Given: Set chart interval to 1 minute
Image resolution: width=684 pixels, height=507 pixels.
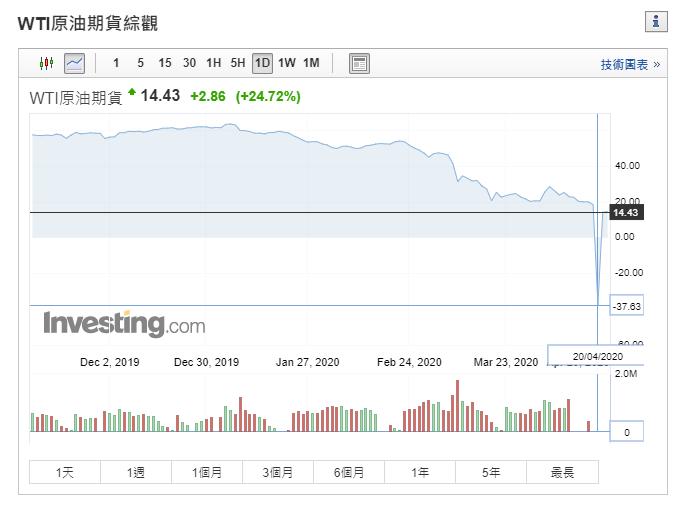Looking at the screenshot, I should point(116,63).
